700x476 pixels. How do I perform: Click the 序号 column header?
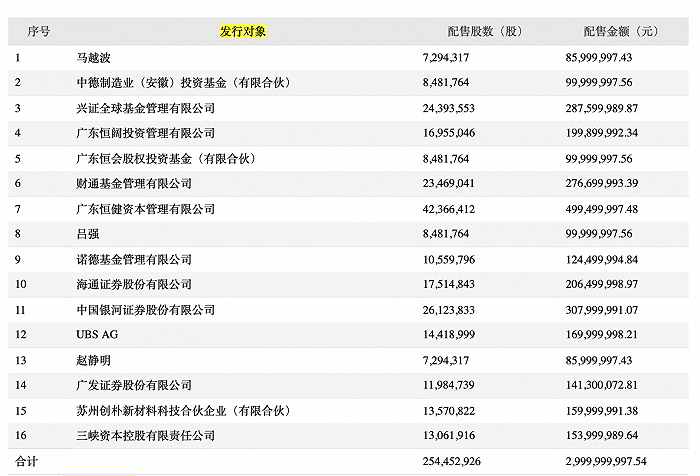tap(39, 31)
